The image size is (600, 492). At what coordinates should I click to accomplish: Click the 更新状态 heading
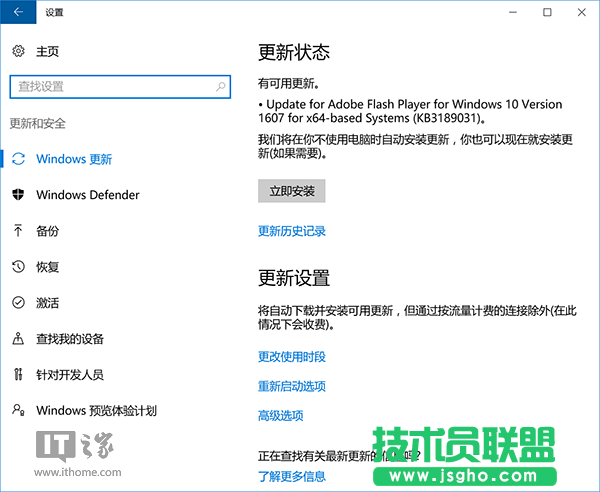294,52
